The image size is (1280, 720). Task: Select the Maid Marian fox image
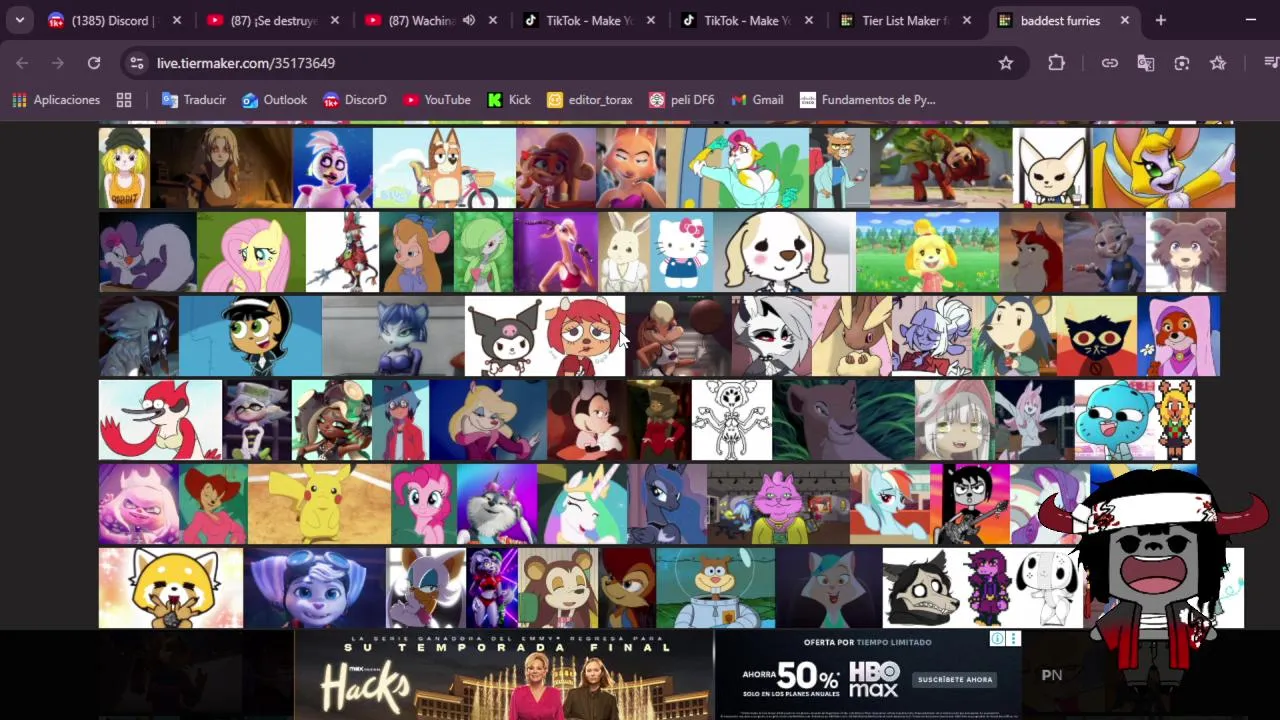pyautogui.click(x=1179, y=336)
